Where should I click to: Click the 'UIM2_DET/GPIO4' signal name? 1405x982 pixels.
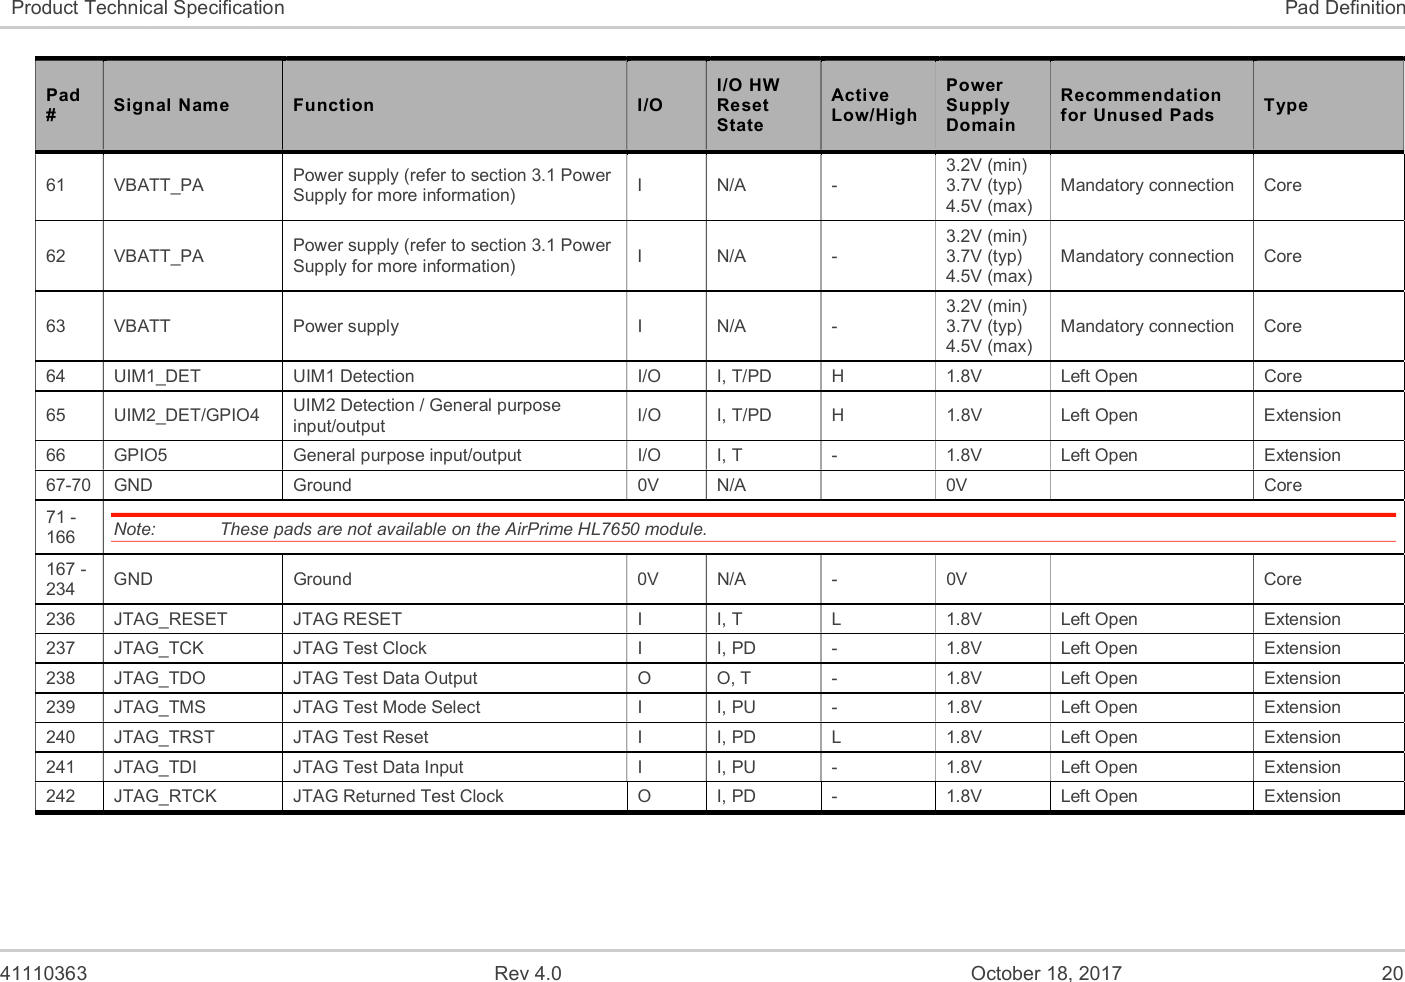186,415
